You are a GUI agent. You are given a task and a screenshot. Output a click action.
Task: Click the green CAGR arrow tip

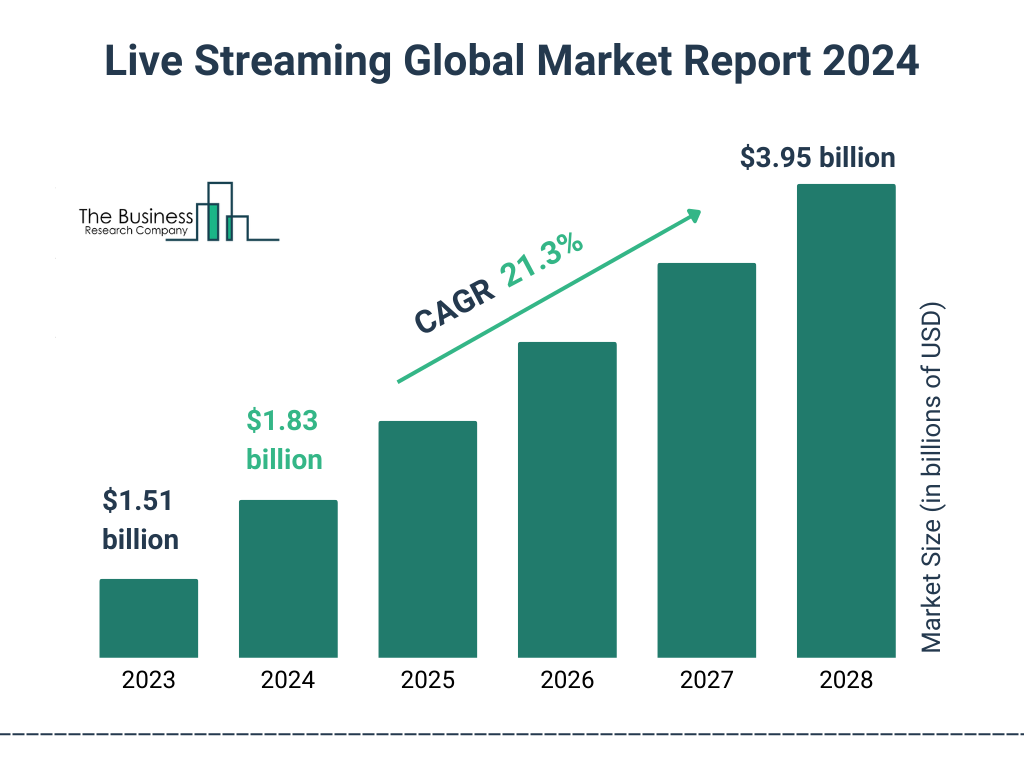(694, 216)
